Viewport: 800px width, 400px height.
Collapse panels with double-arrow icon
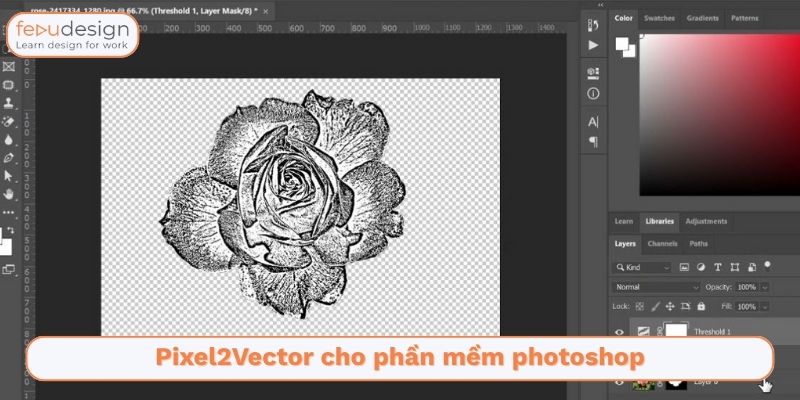pos(601,5)
